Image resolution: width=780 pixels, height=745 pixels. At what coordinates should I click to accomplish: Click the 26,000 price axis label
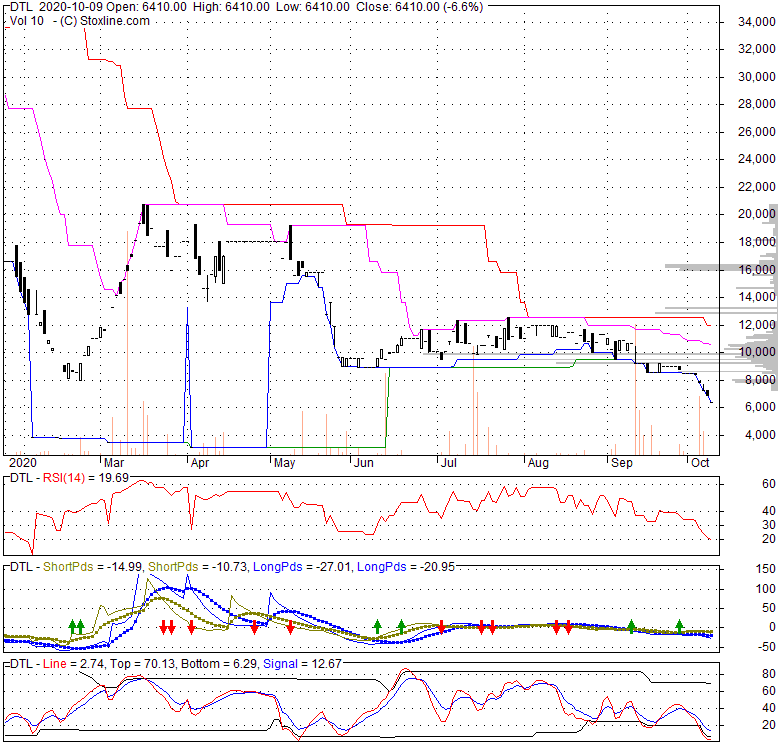[757, 132]
